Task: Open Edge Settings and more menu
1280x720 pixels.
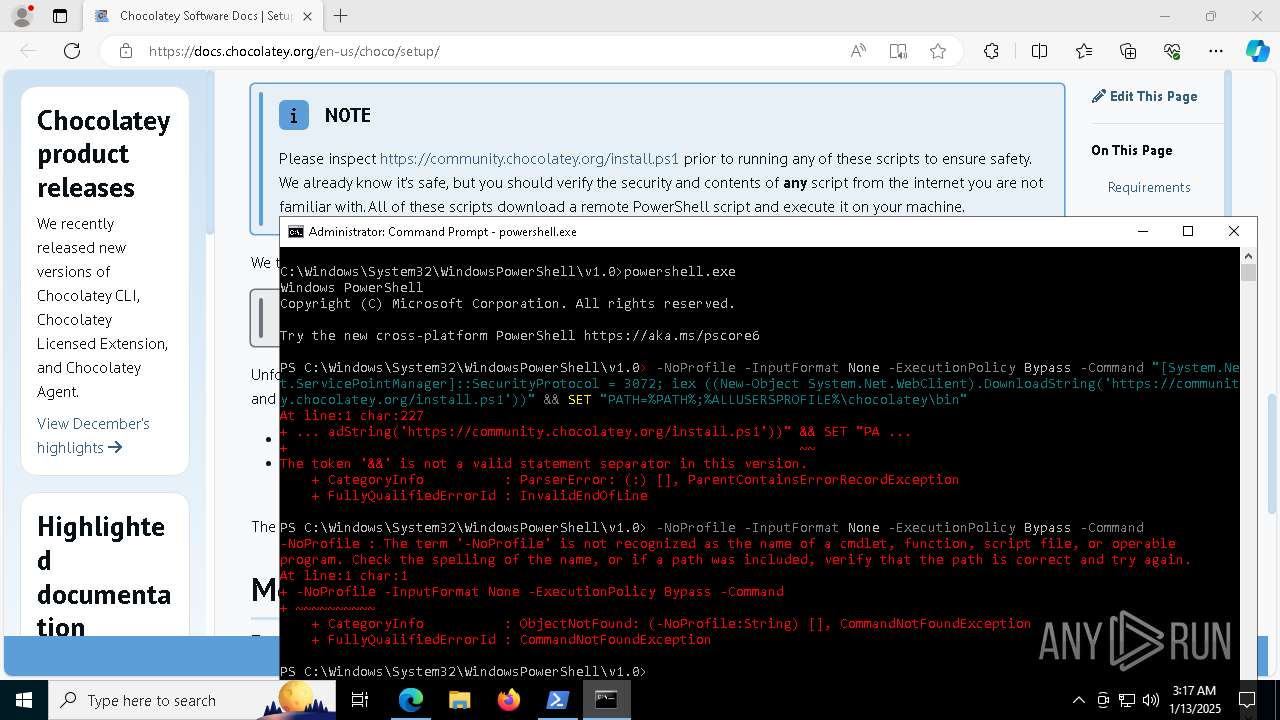Action: [x=1216, y=51]
